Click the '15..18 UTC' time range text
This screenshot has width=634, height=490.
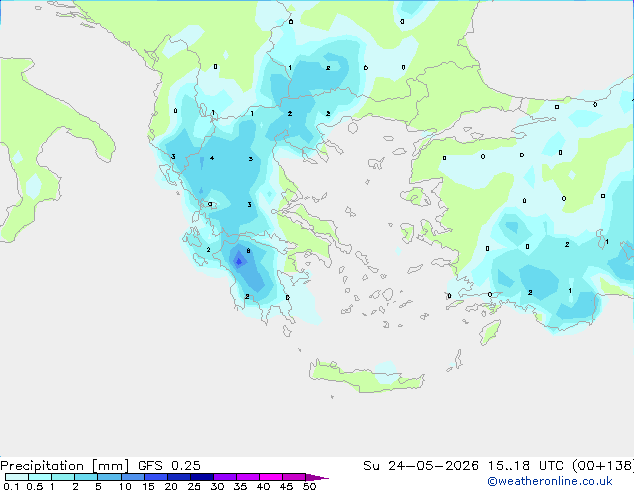click(x=525, y=466)
